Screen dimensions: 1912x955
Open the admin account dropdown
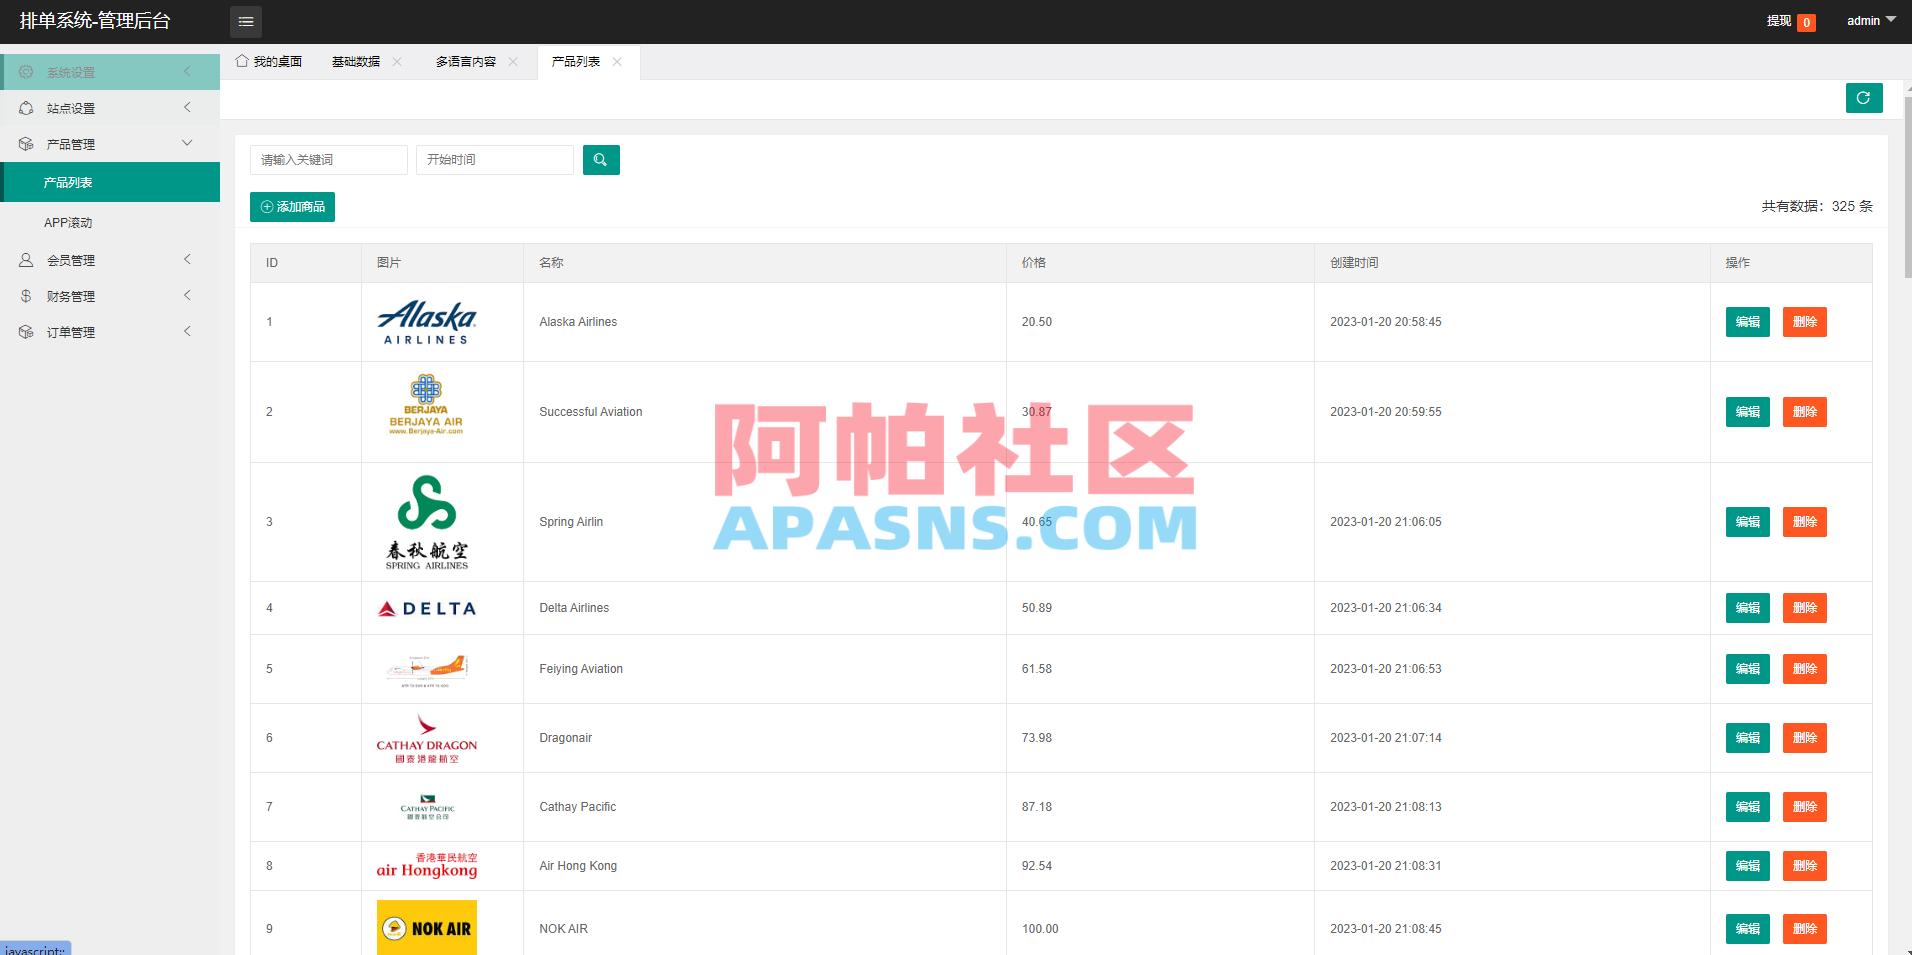pyautogui.click(x=1869, y=20)
